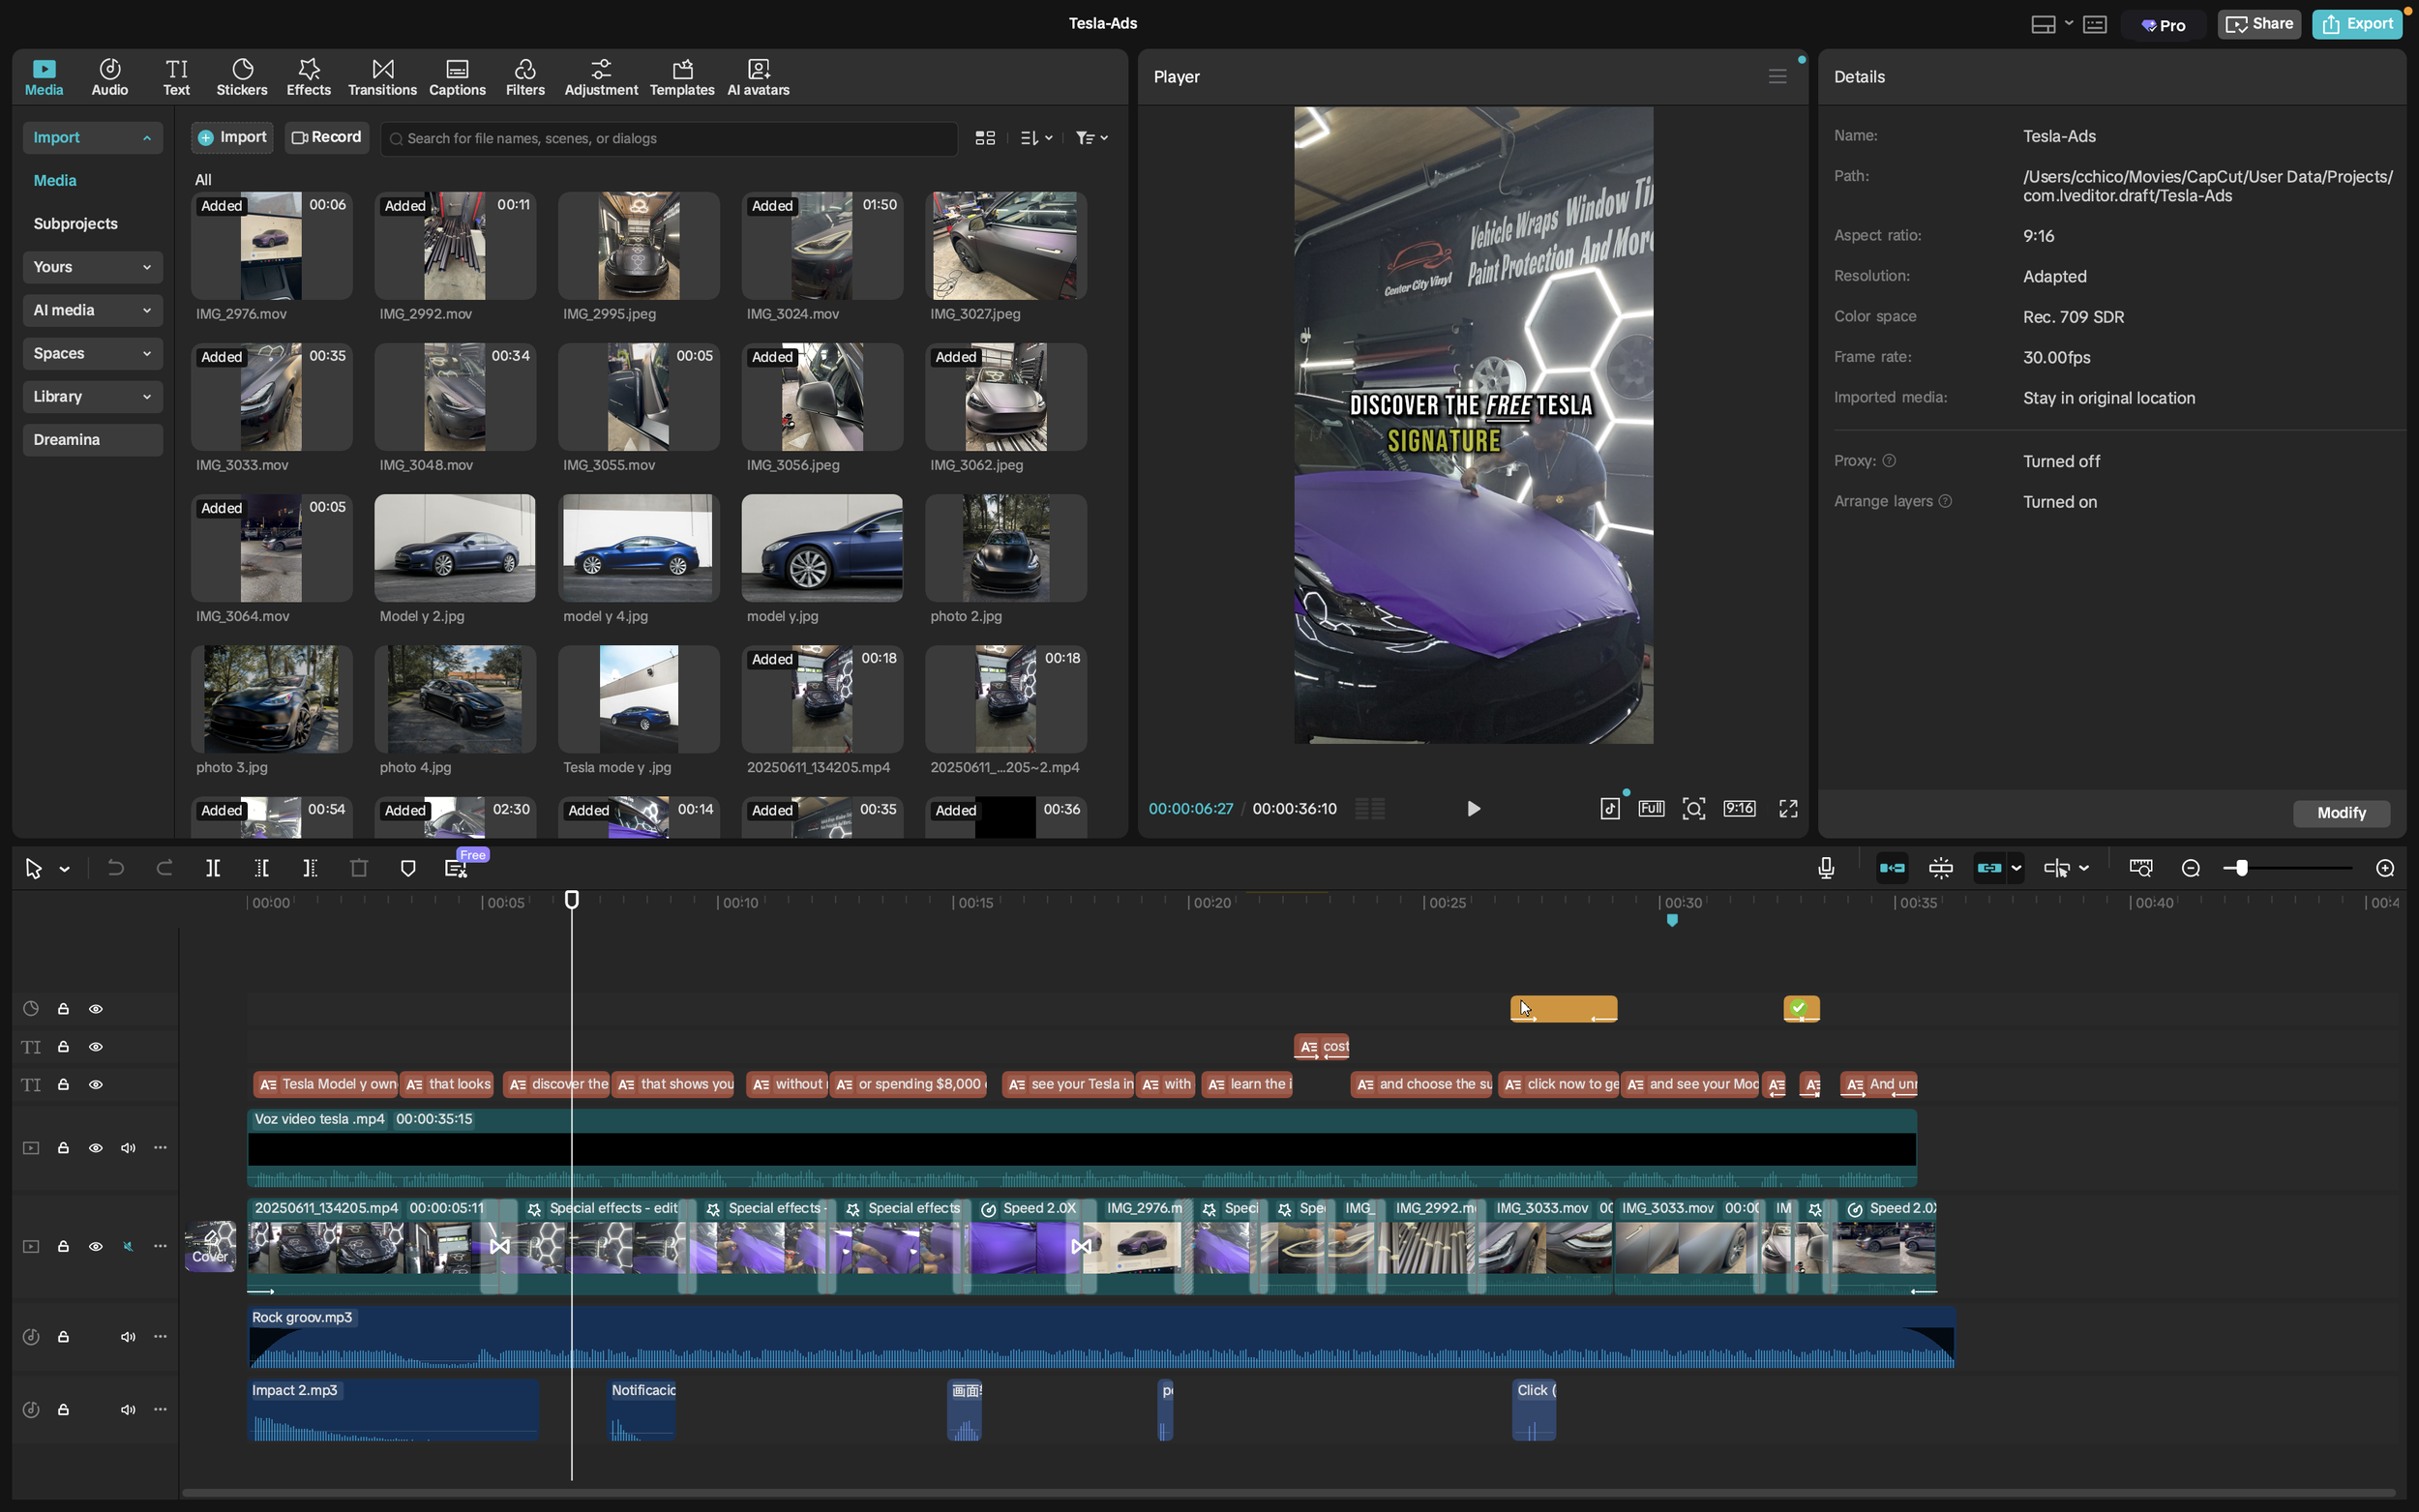Switch to the Transitions tab
The height and width of the screenshot is (1512, 2419).
point(382,77)
